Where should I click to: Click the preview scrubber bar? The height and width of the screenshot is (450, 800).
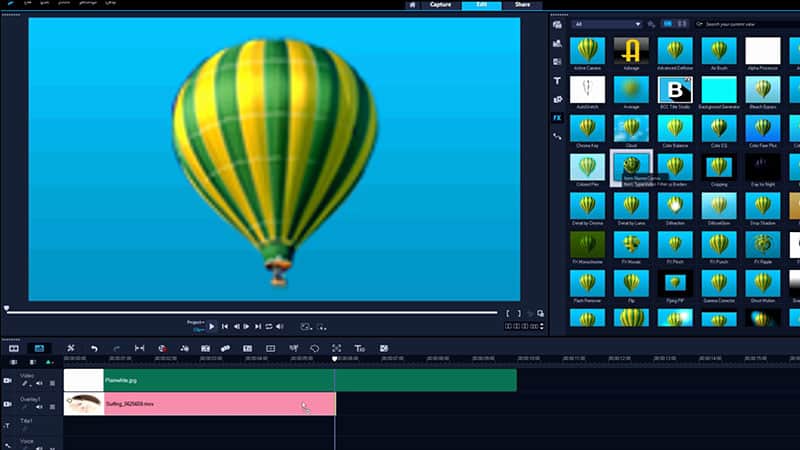(x=252, y=312)
